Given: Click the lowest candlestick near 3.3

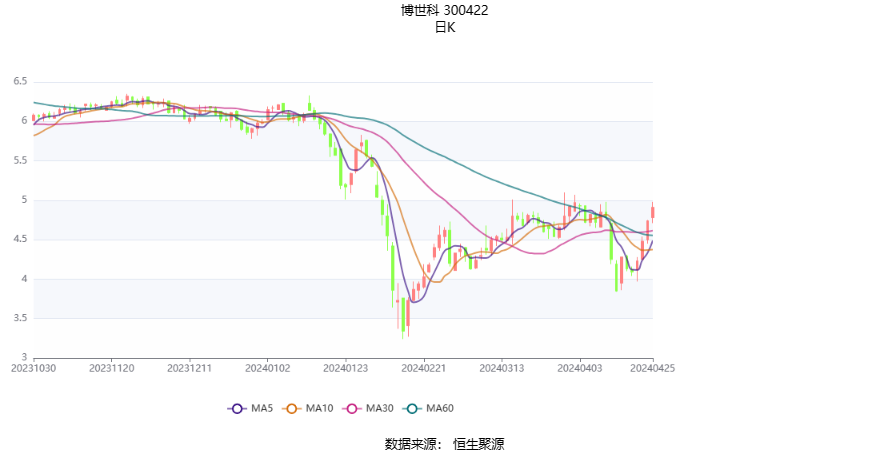Looking at the screenshot, I should (x=403, y=317).
